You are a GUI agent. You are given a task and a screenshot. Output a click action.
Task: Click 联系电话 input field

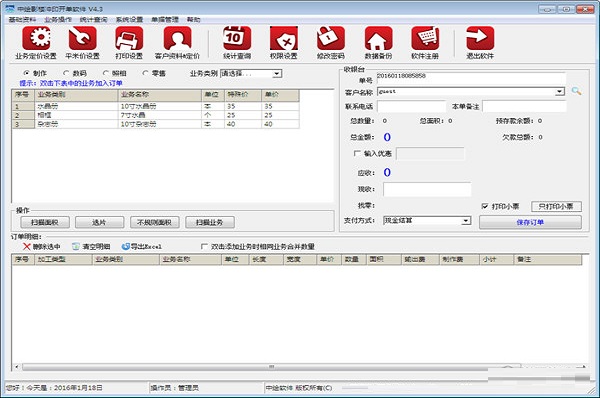click(x=411, y=106)
